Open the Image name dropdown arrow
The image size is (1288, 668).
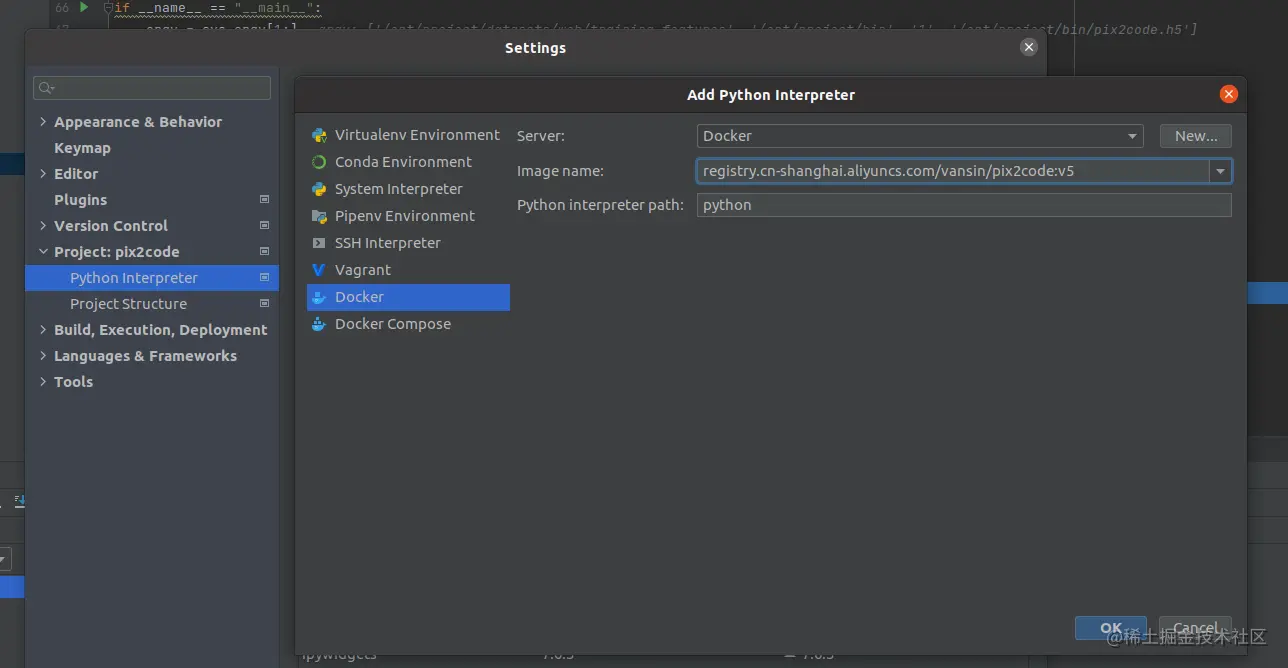pyautogui.click(x=1220, y=171)
